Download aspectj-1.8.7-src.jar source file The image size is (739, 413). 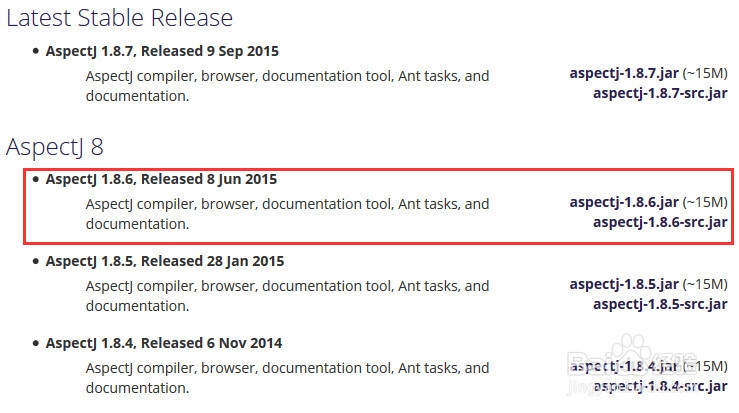coord(660,93)
